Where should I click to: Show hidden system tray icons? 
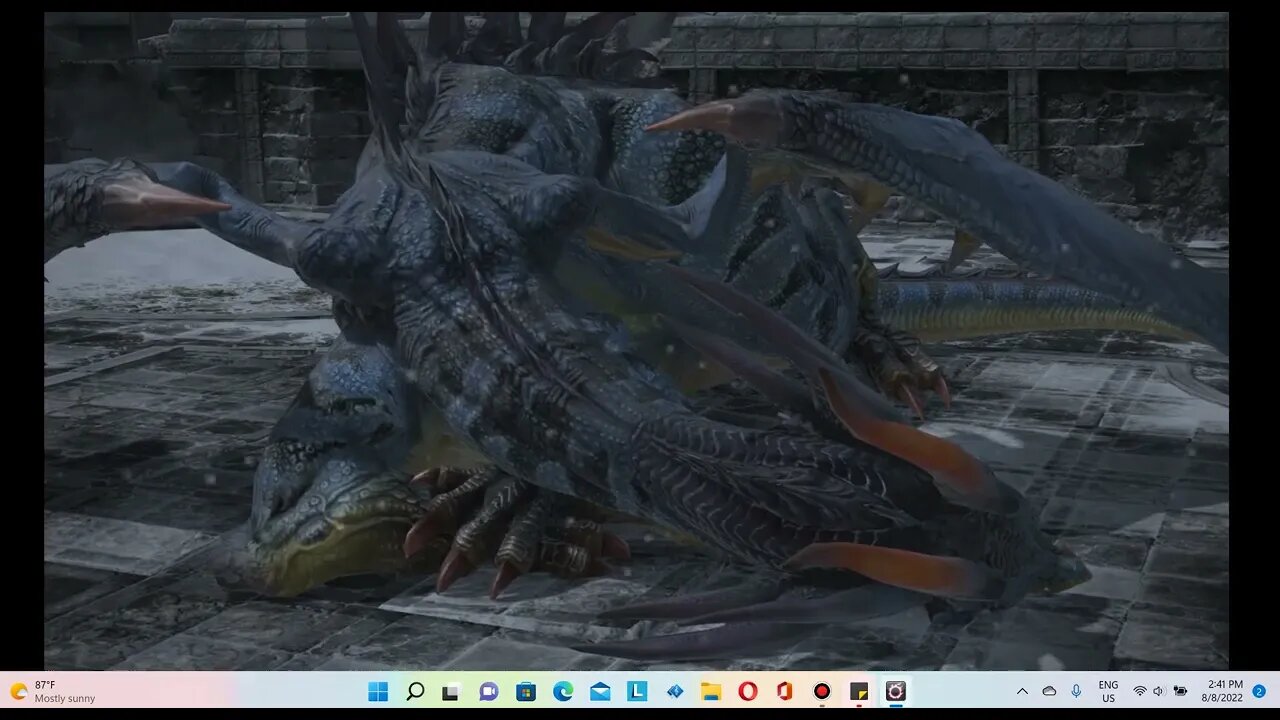(1022, 691)
